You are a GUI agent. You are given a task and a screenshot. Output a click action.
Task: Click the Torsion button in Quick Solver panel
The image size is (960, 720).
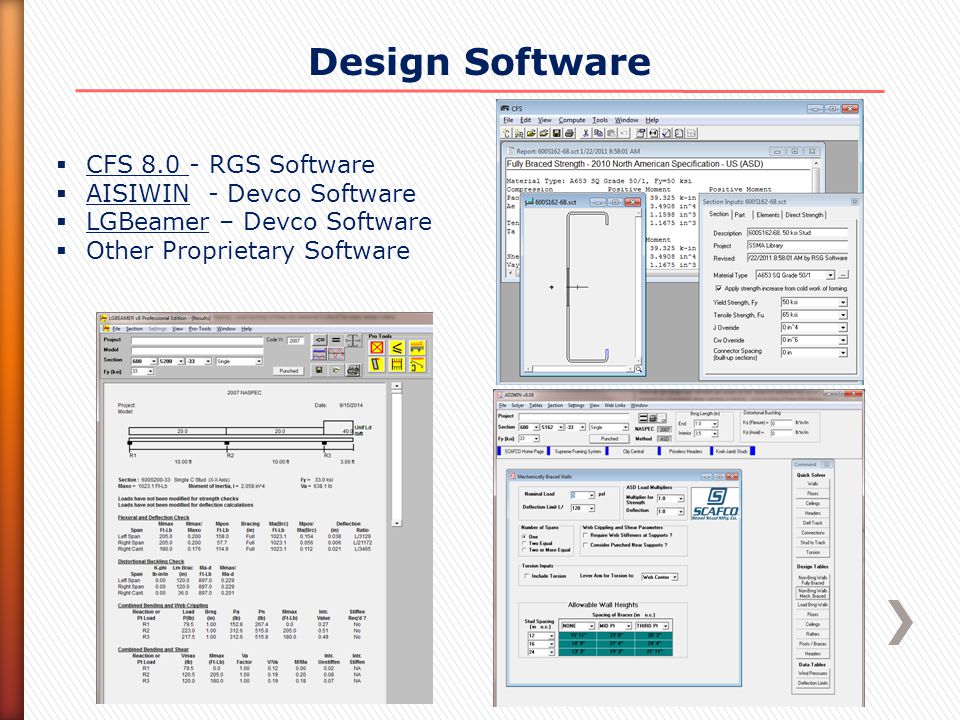[x=812, y=552]
